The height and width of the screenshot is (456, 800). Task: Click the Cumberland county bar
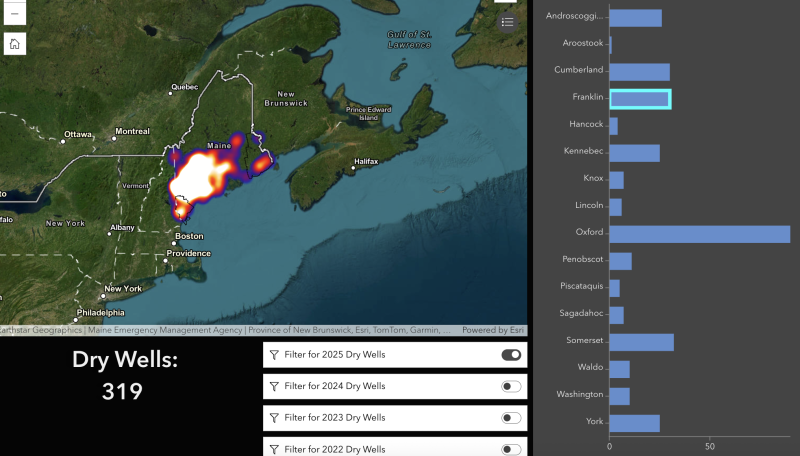tap(639, 72)
